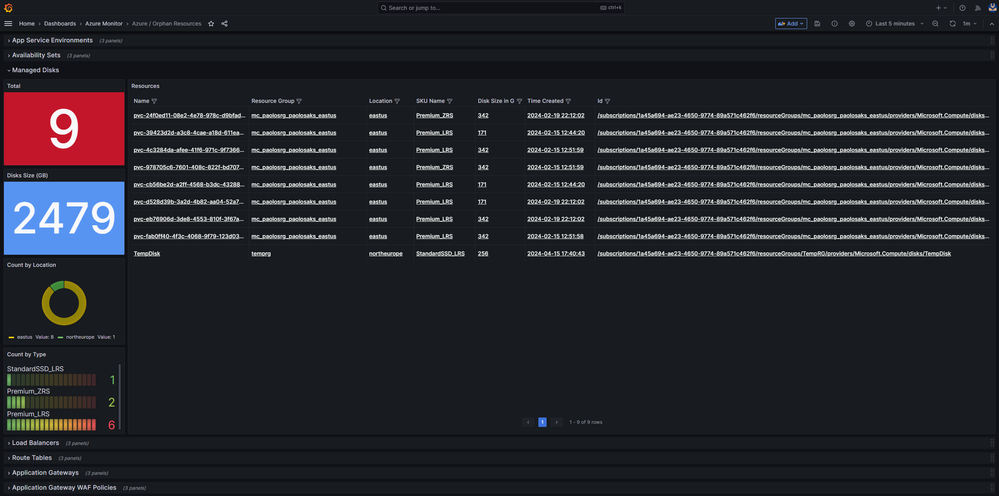Screen dimensions: 999x496
Task: Open the user profile avatar
Action: point(992,8)
